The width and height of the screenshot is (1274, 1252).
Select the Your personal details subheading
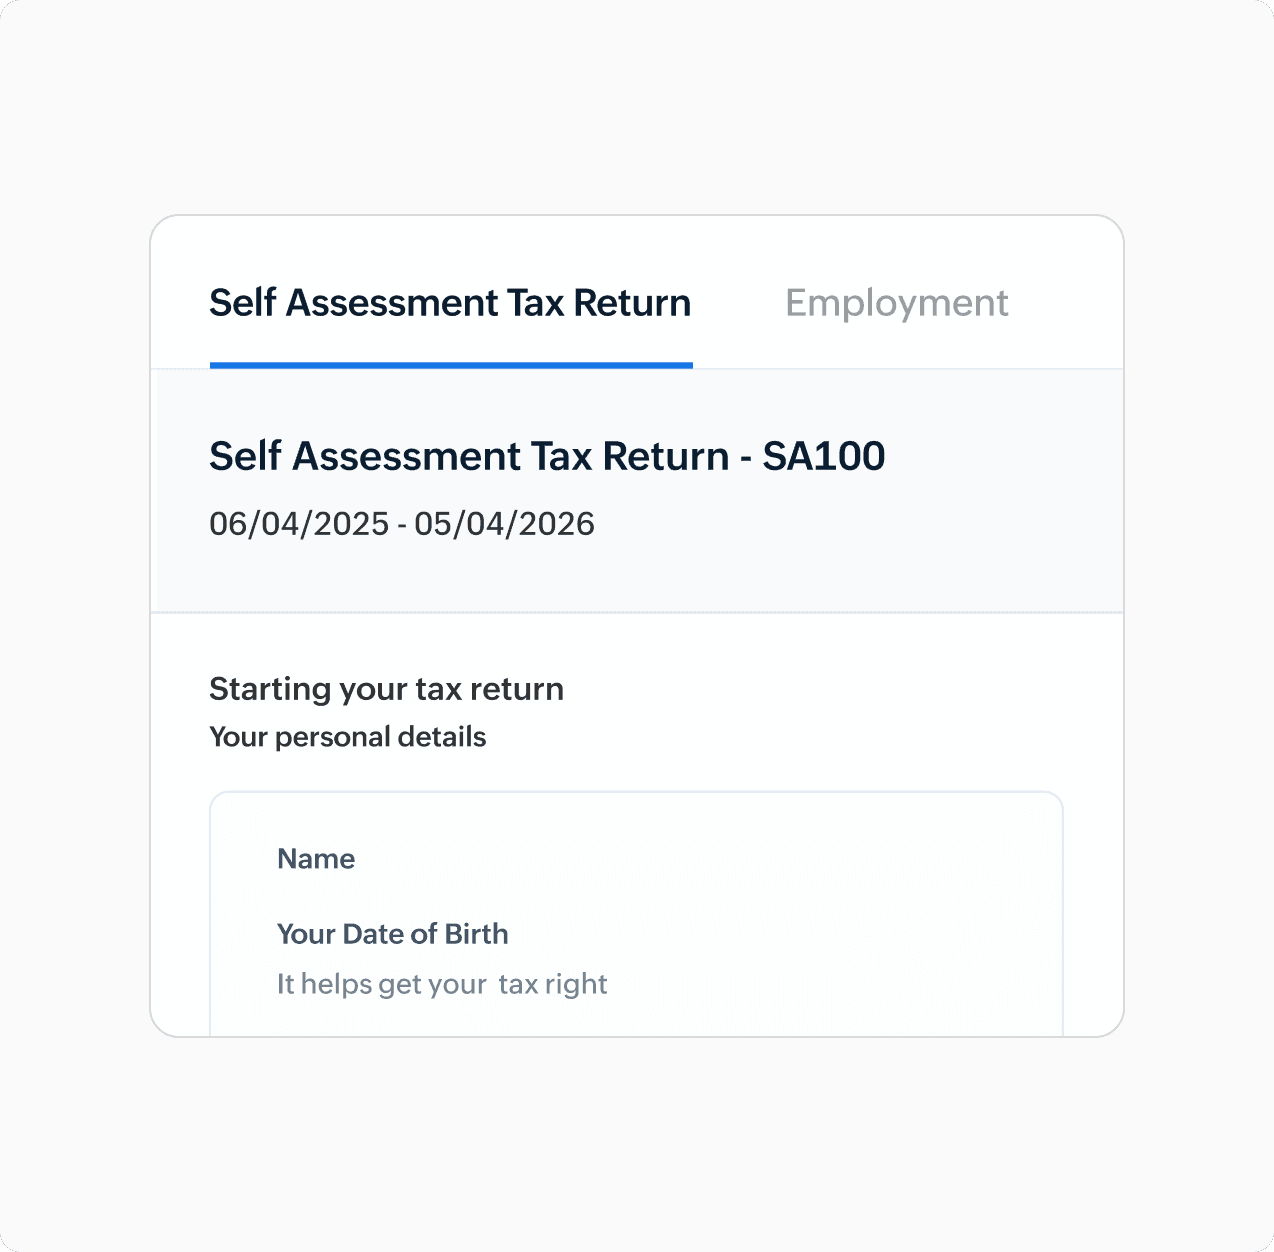[x=348, y=737]
